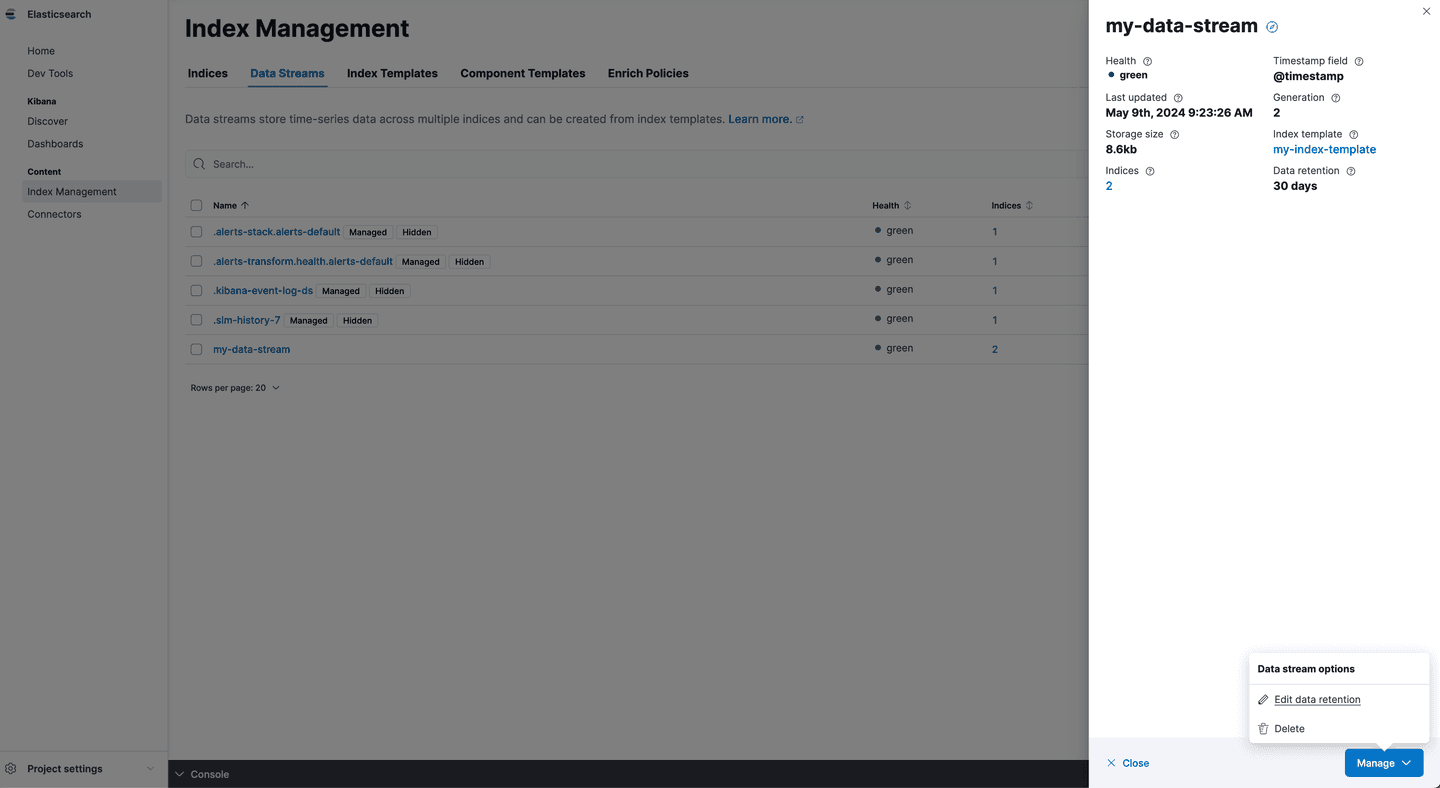The height and width of the screenshot is (788, 1440).
Task: Switch to the Index Templates tab
Action: click(x=392, y=74)
